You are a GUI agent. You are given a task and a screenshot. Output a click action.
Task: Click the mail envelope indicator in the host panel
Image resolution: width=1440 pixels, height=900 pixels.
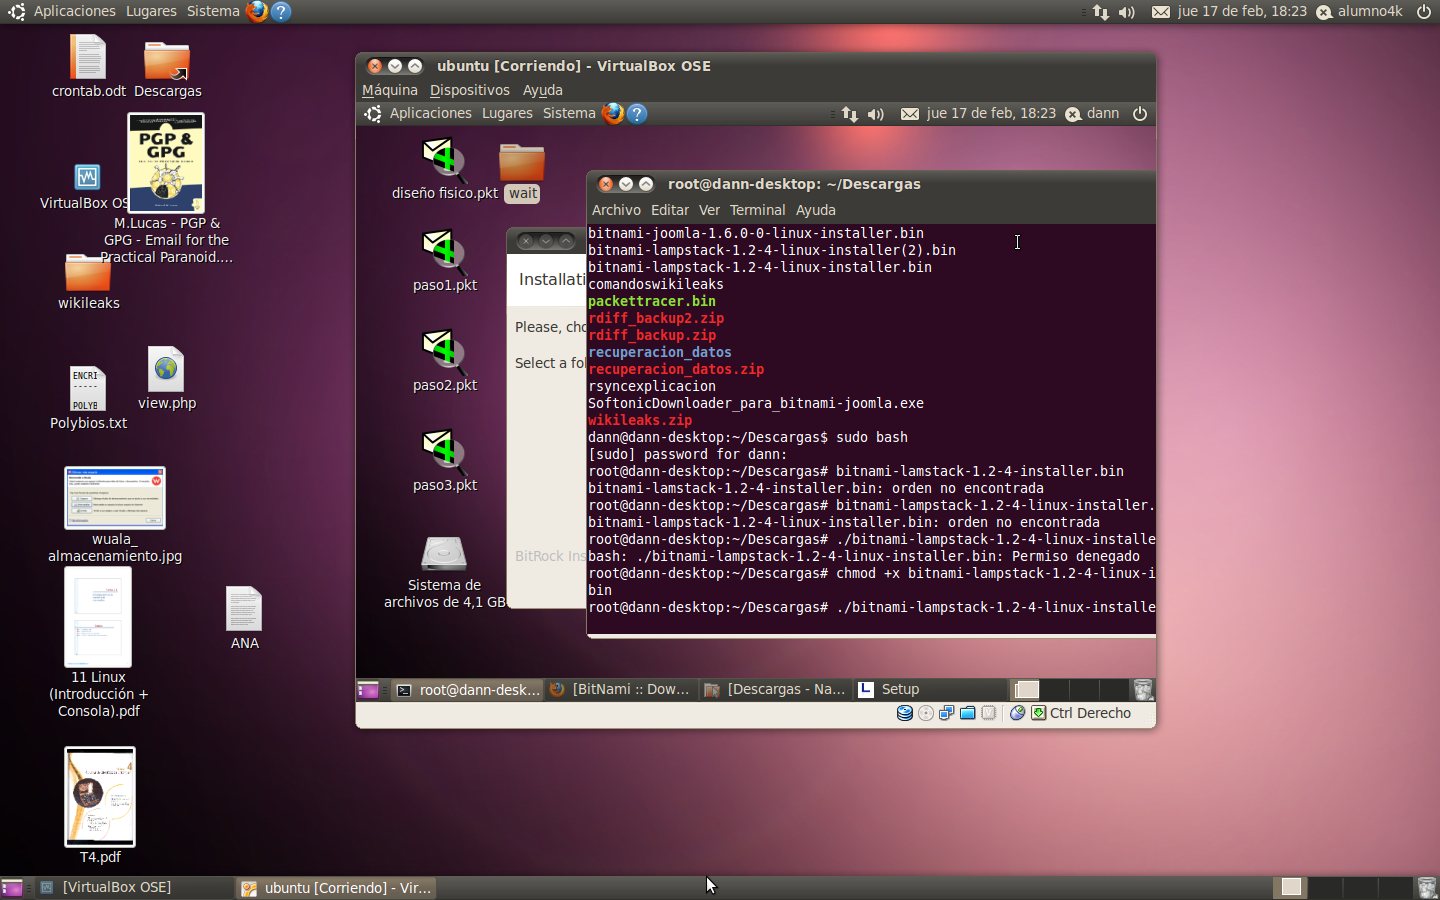[x=1161, y=11]
